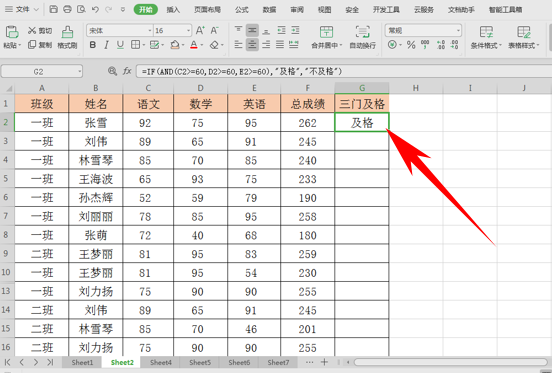The width and height of the screenshot is (553, 373).
Task: Align text to top of cell
Action: pyautogui.click(x=238, y=31)
